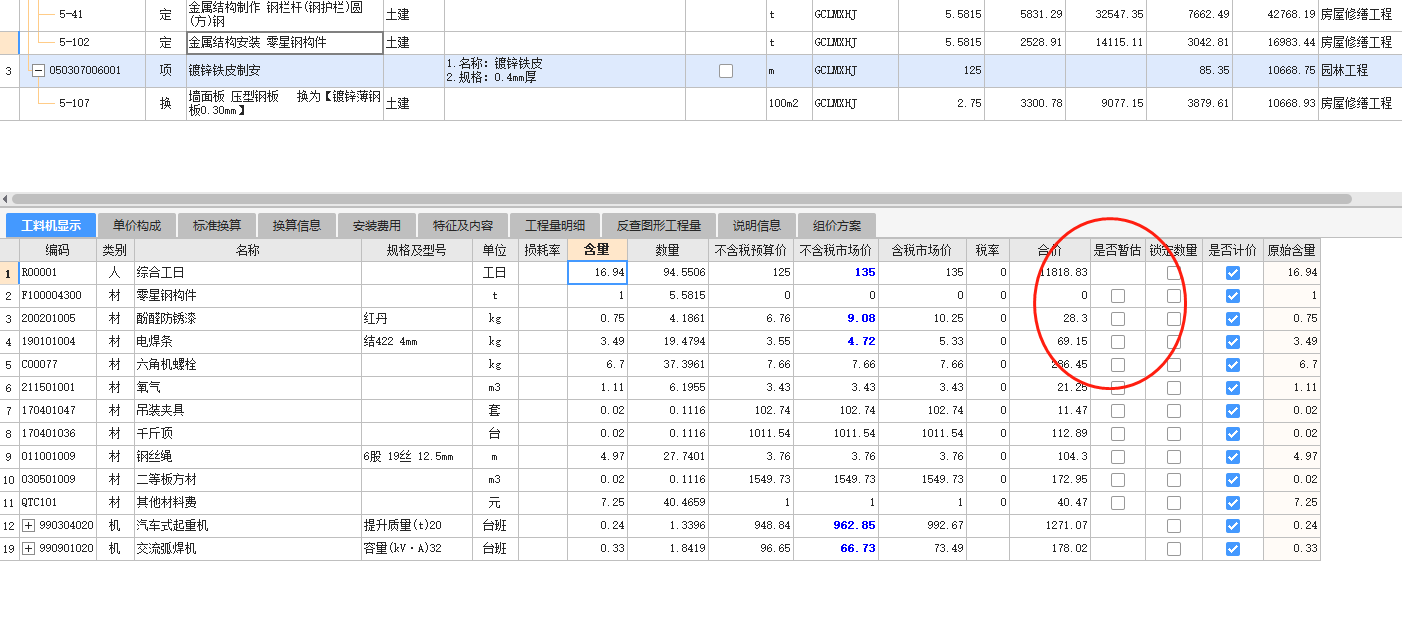
Task: Uncheck 是否计价 for 综合工日
Action: [1233, 272]
